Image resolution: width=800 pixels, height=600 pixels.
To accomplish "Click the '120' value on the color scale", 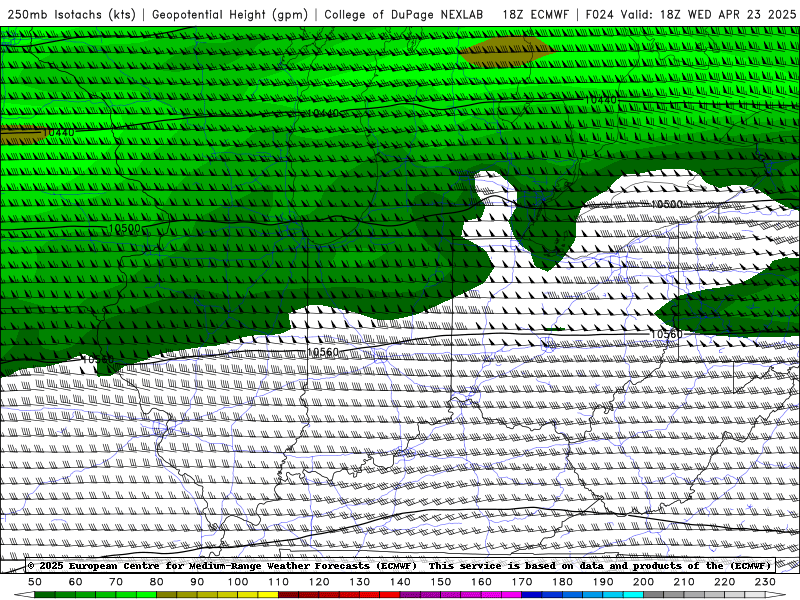I will (319, 582).
